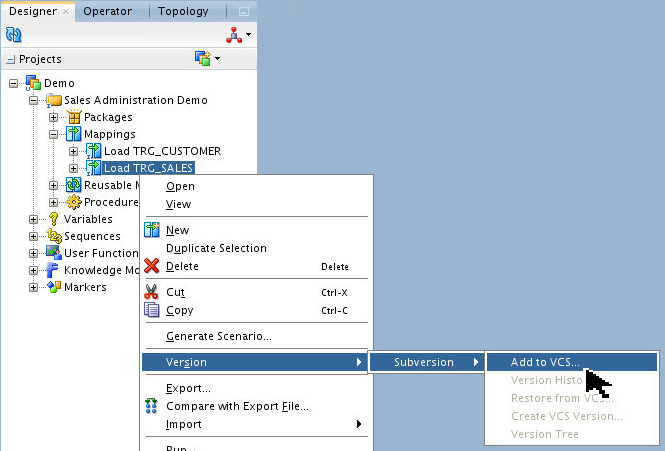Close the Designer tab
This screenshot has height=451, width=665.
tap(66, 12)
